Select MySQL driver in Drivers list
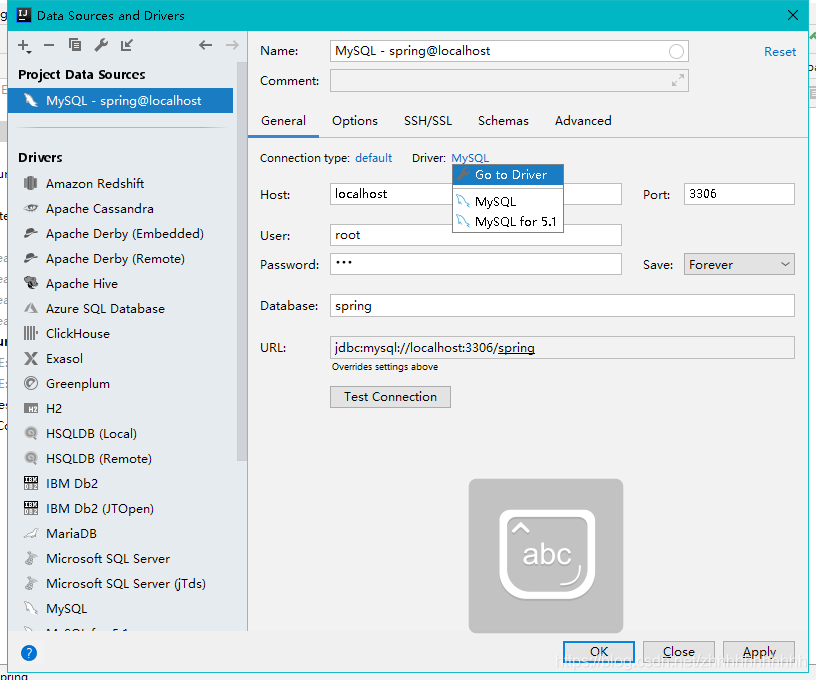The width and height of the screenshot is (816, 680). pyautogui.click(x=66, y=608)
